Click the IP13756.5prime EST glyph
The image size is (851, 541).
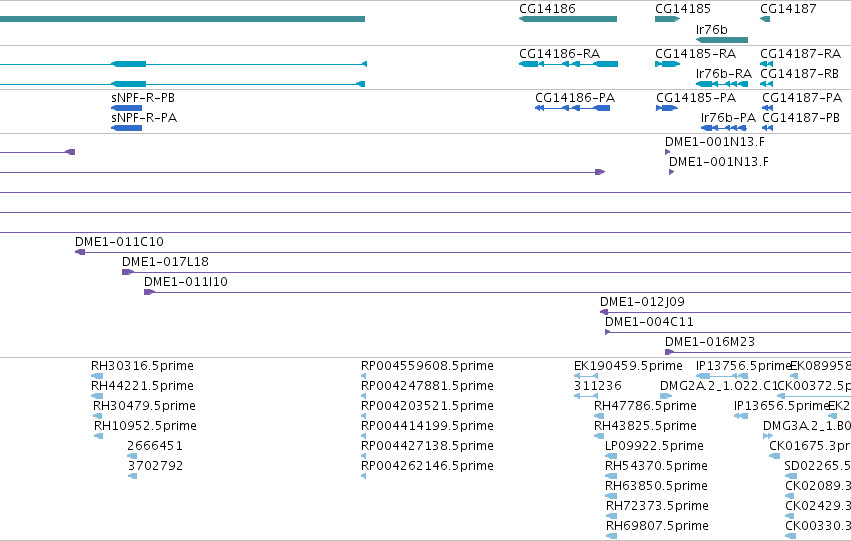pos(722,375)
